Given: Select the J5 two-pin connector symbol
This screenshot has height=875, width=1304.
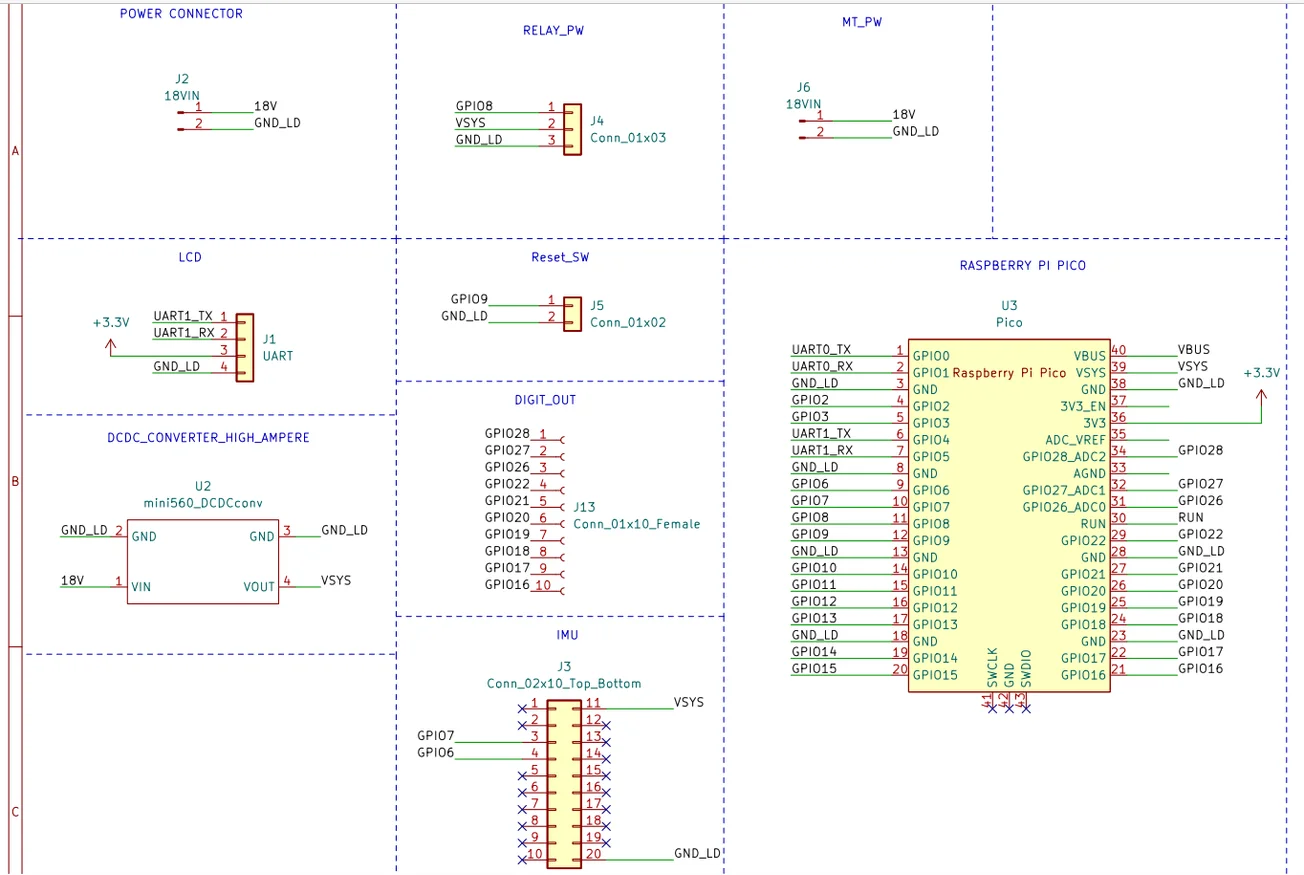Looking at the screenshot, I should pos(572,314).
